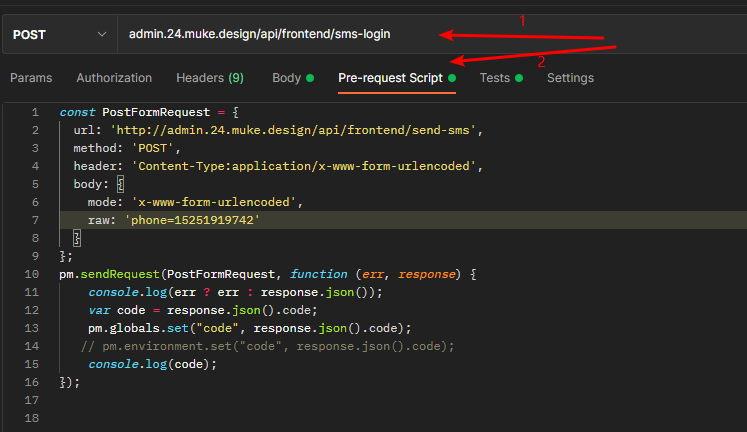This screenshot has height=432, width=747.
Task: Click the request URL input field
Action: pyautogui.click(x=432, y=34)
